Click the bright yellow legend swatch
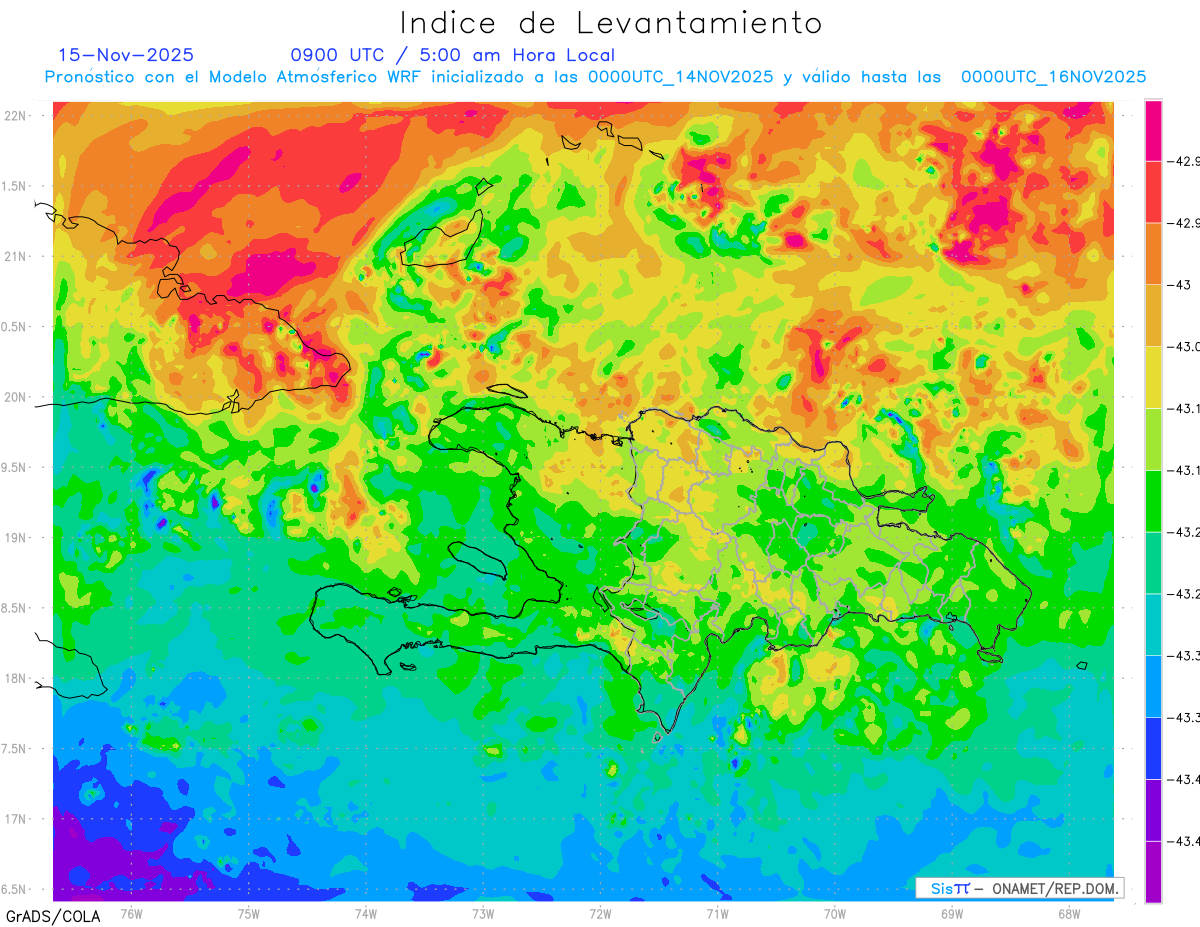The image size is (1200, 927). (x=1153, y=377)
